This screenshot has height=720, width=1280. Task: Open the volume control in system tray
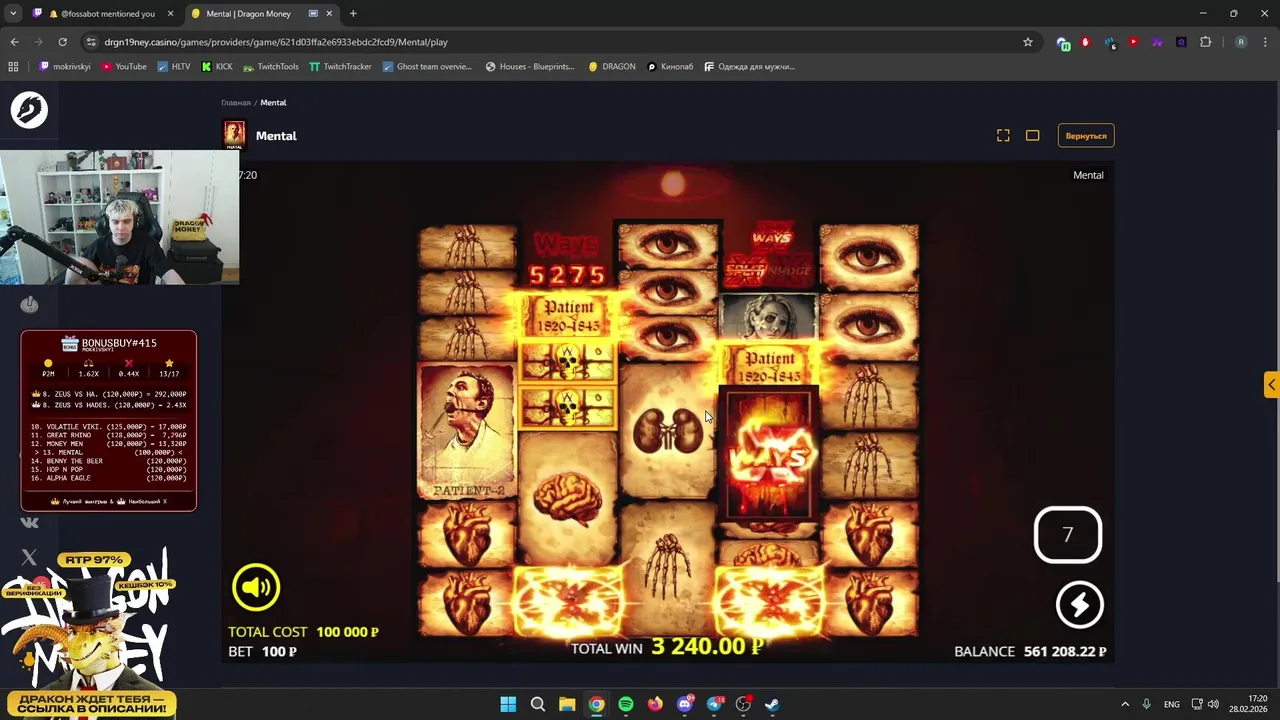coord(1213,704)
